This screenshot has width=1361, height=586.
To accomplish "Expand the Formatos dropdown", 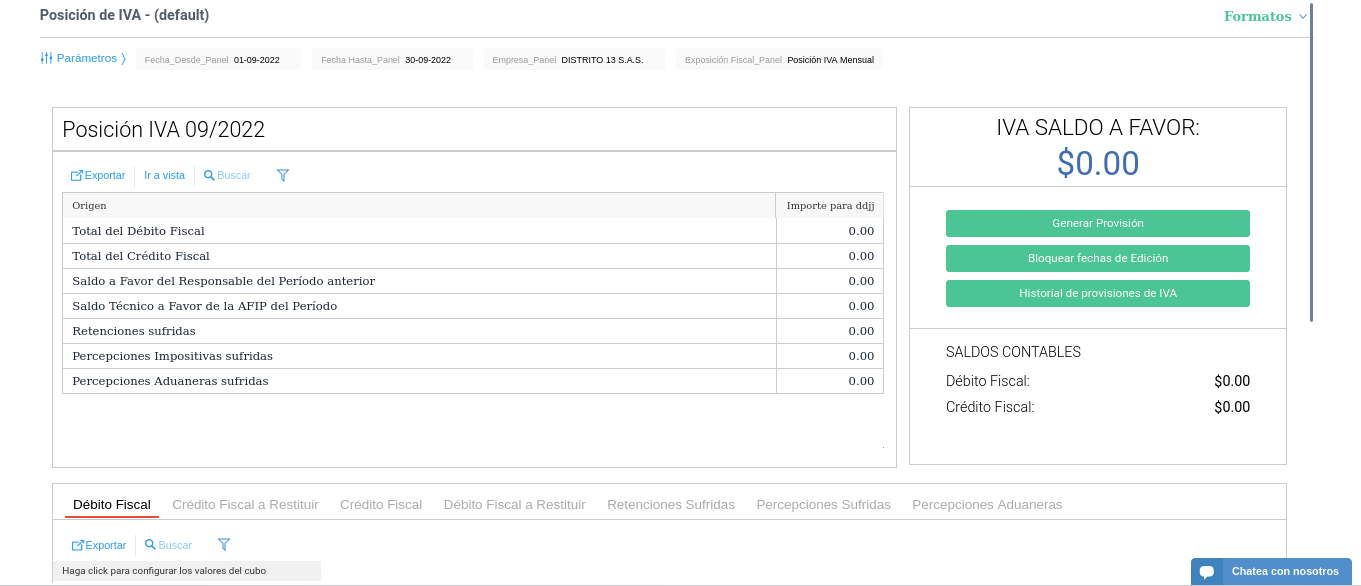I will 1265,16.
